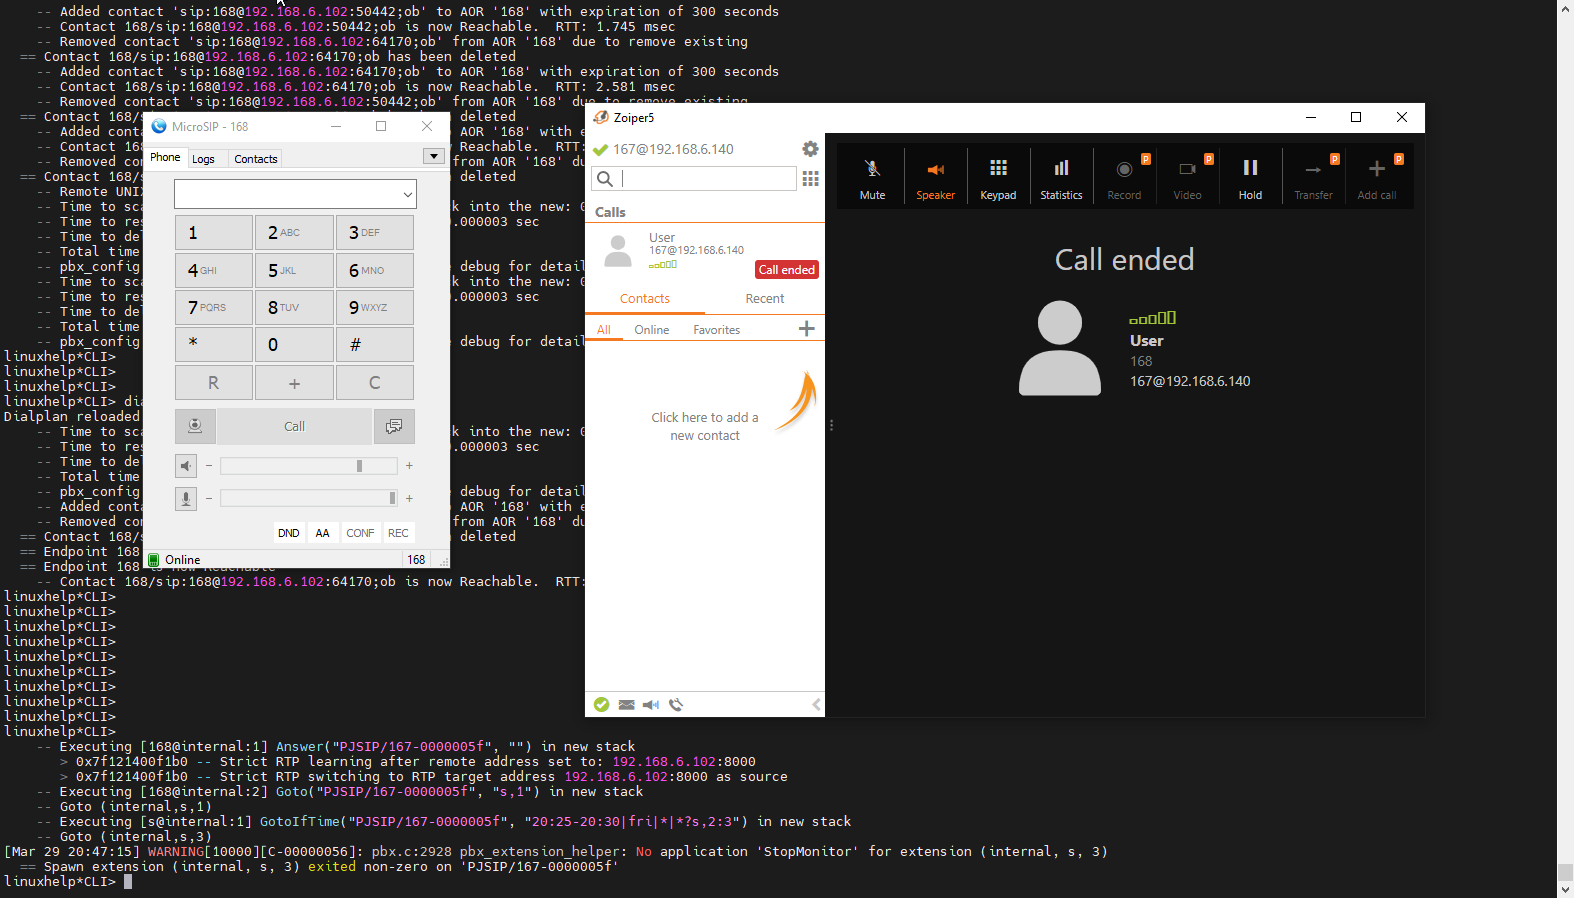Adjust the MicroSIP microphone volume slider
The height and width of the screenshot is (898, 1574).
(309, 498)
